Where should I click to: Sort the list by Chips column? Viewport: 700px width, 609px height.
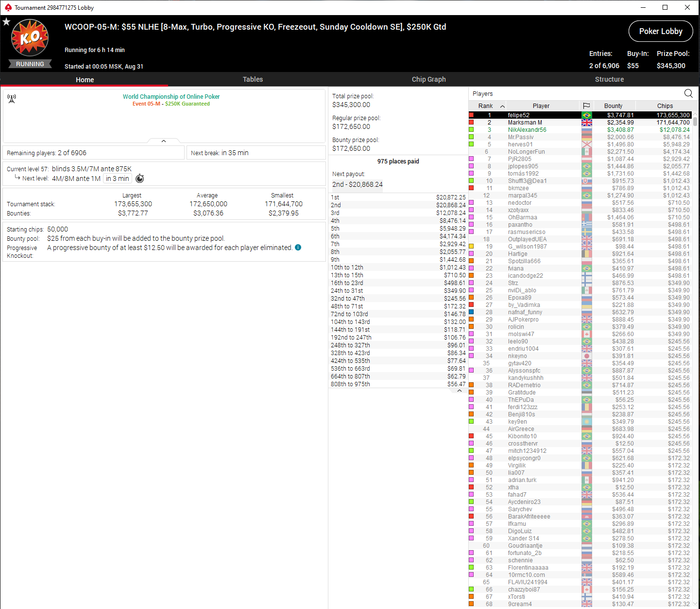pos(664,106)
